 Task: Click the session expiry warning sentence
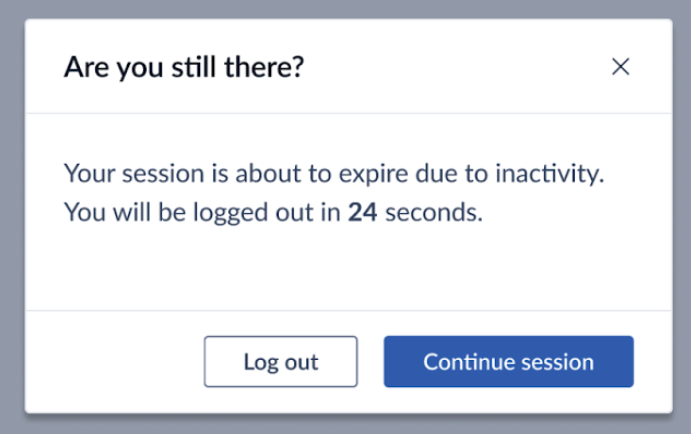pyautogui.click(x=334, y=174)
